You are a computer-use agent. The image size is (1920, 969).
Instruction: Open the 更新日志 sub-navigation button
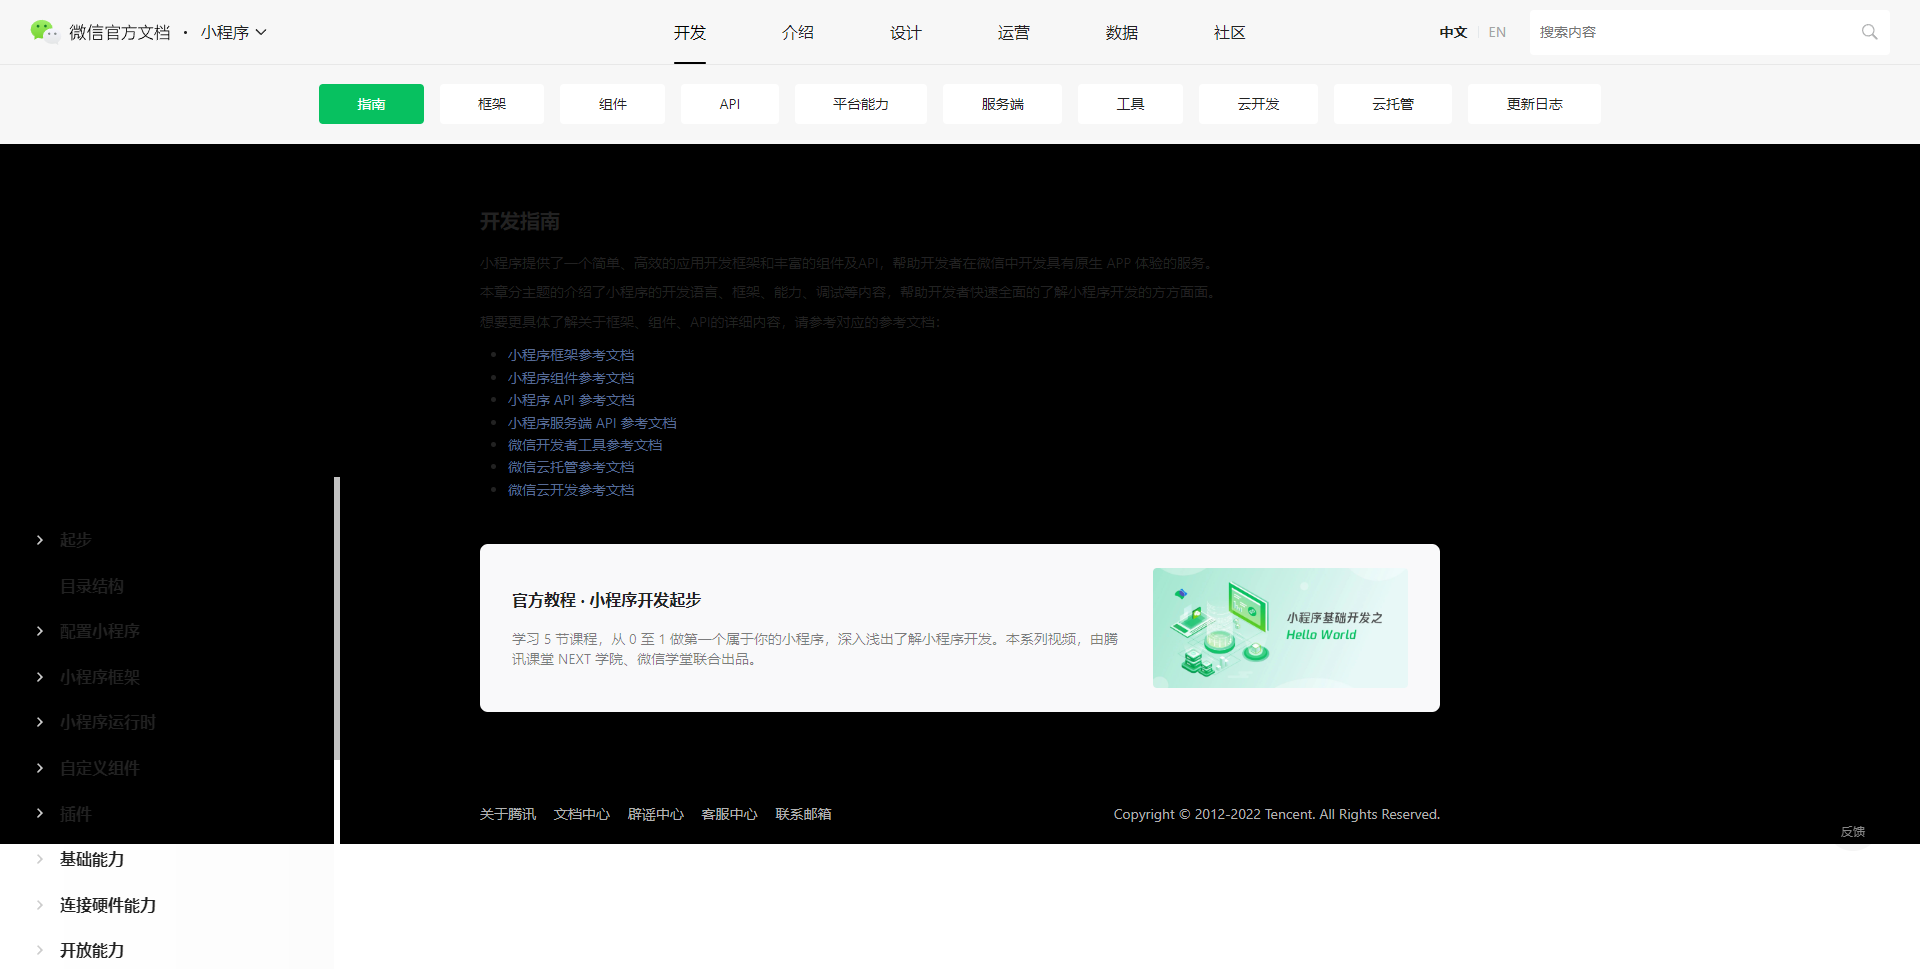(1534, 104)
